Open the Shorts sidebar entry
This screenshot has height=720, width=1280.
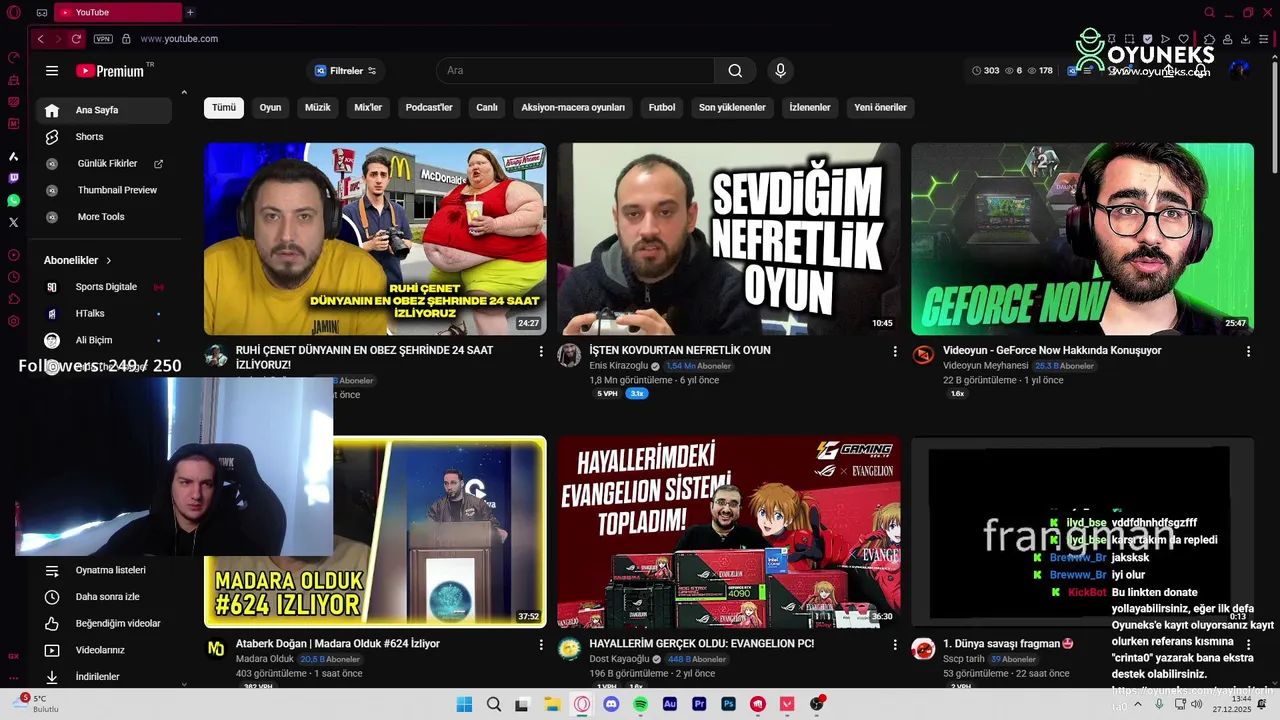tap(104, 137)
